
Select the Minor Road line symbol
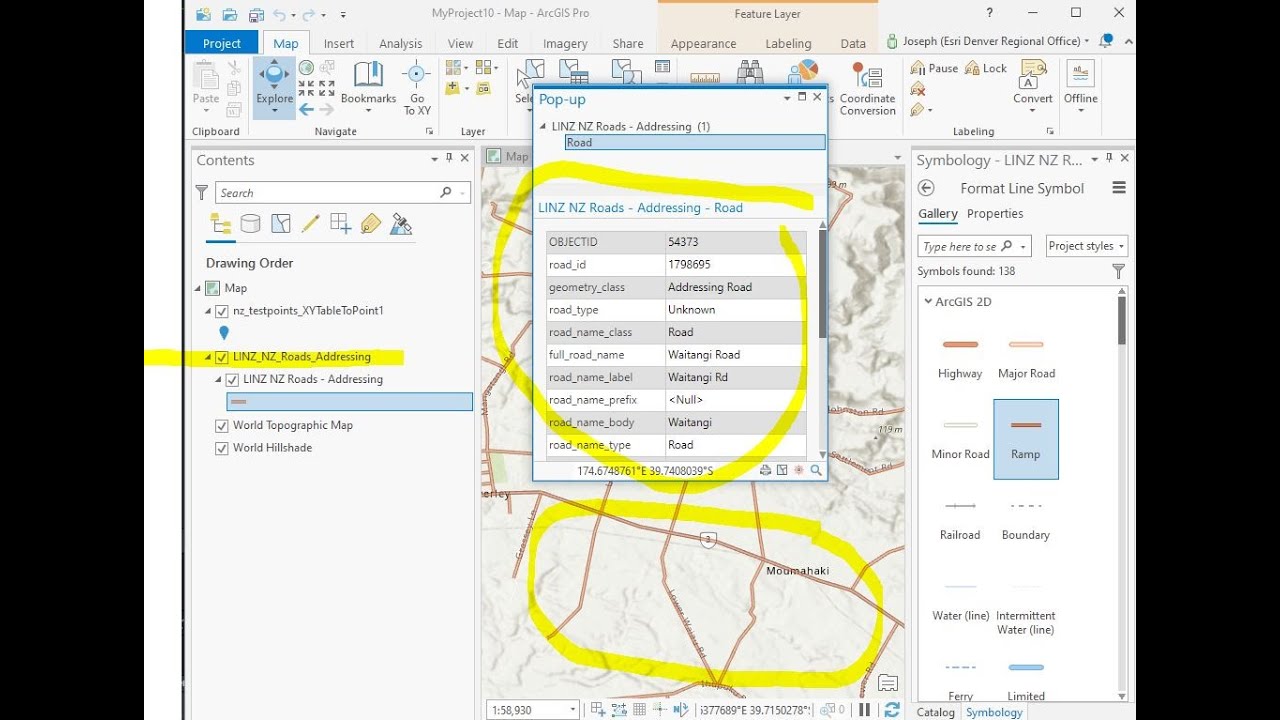click(960, 439)
